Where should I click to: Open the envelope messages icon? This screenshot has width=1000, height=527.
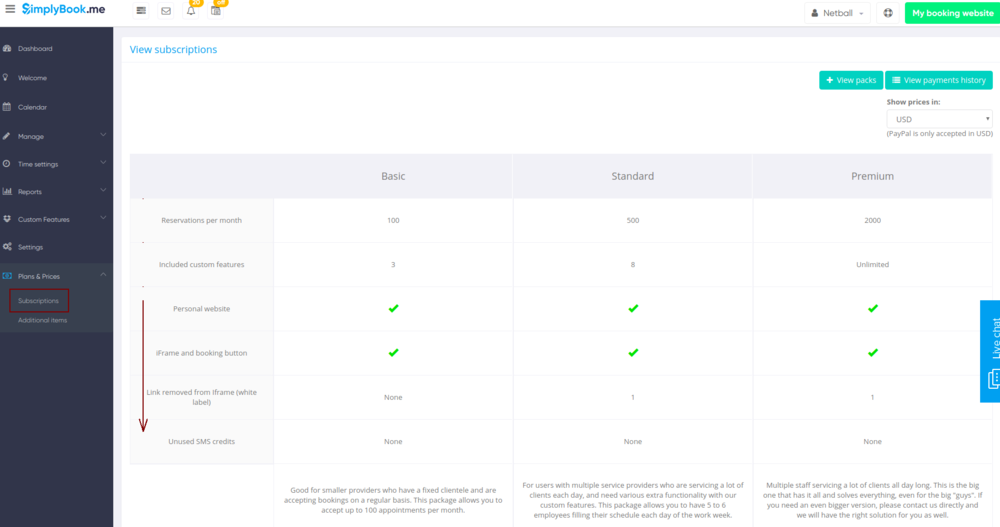(166, 12)
